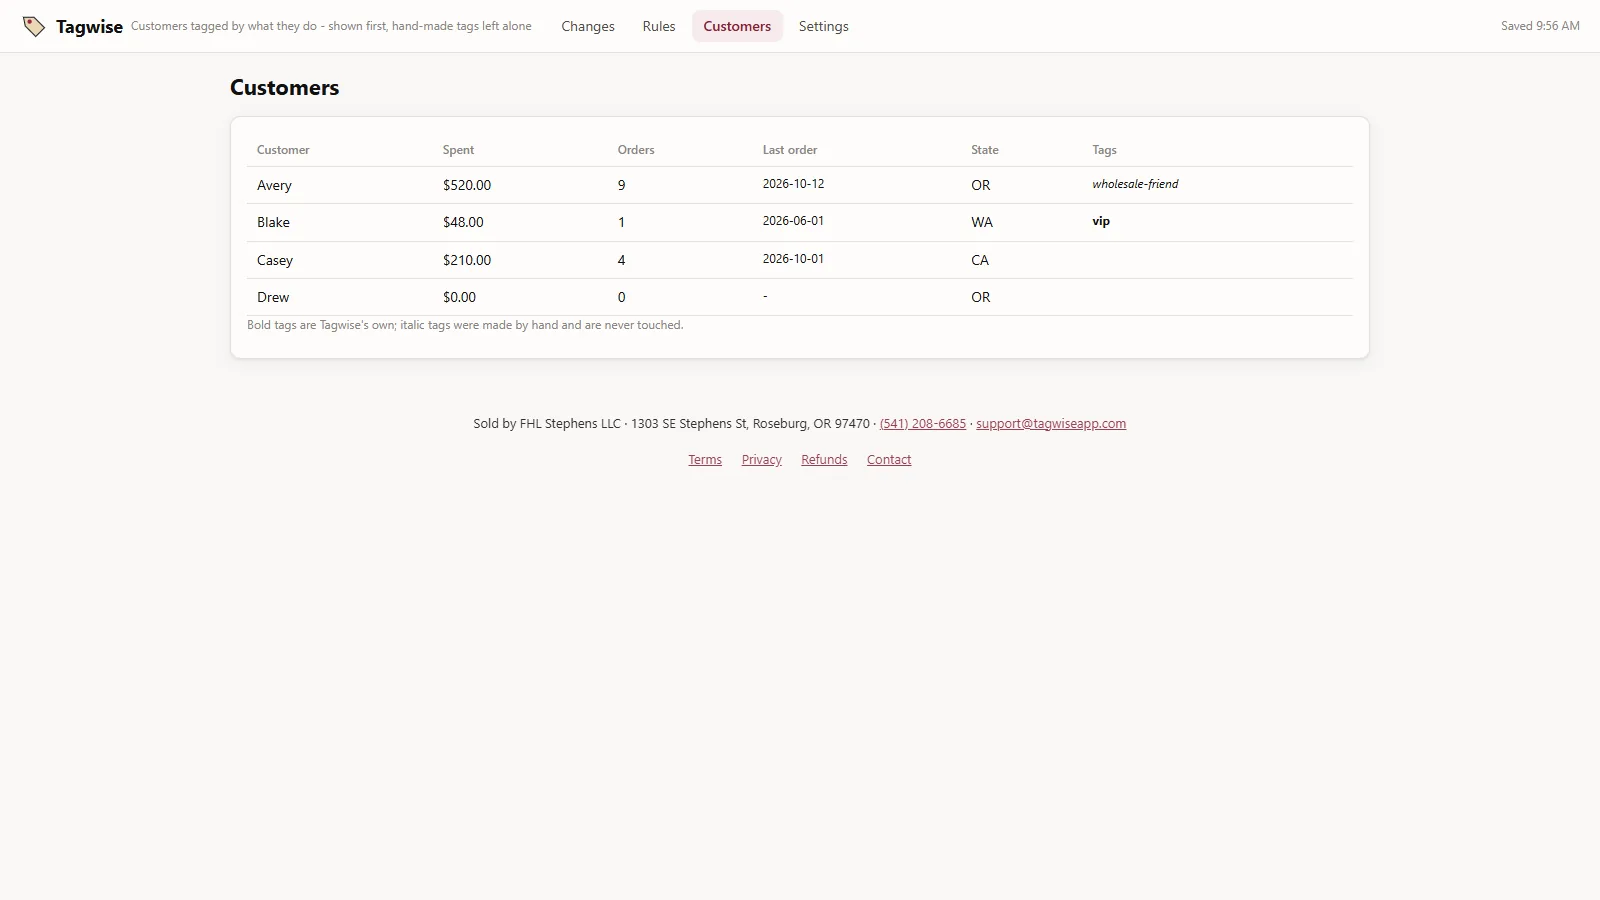Click Avery's order count 9
Screen dimensions: 1600x900
click(622, 185)
